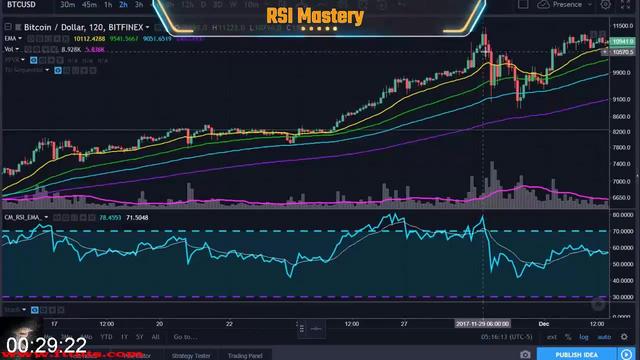640x360 pixels.
Task: Click second icon in CM_RSI_EMA row
Action: [66, 218]
